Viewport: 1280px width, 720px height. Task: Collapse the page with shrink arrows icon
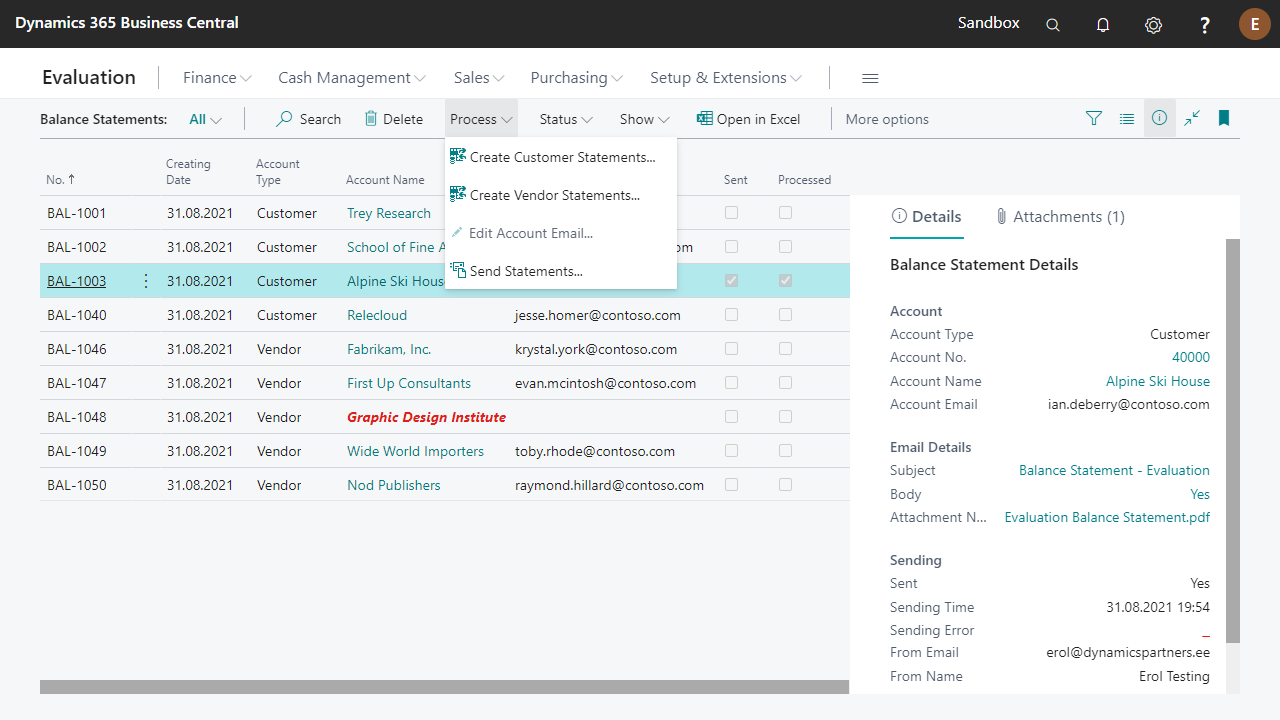point(1192,118)
